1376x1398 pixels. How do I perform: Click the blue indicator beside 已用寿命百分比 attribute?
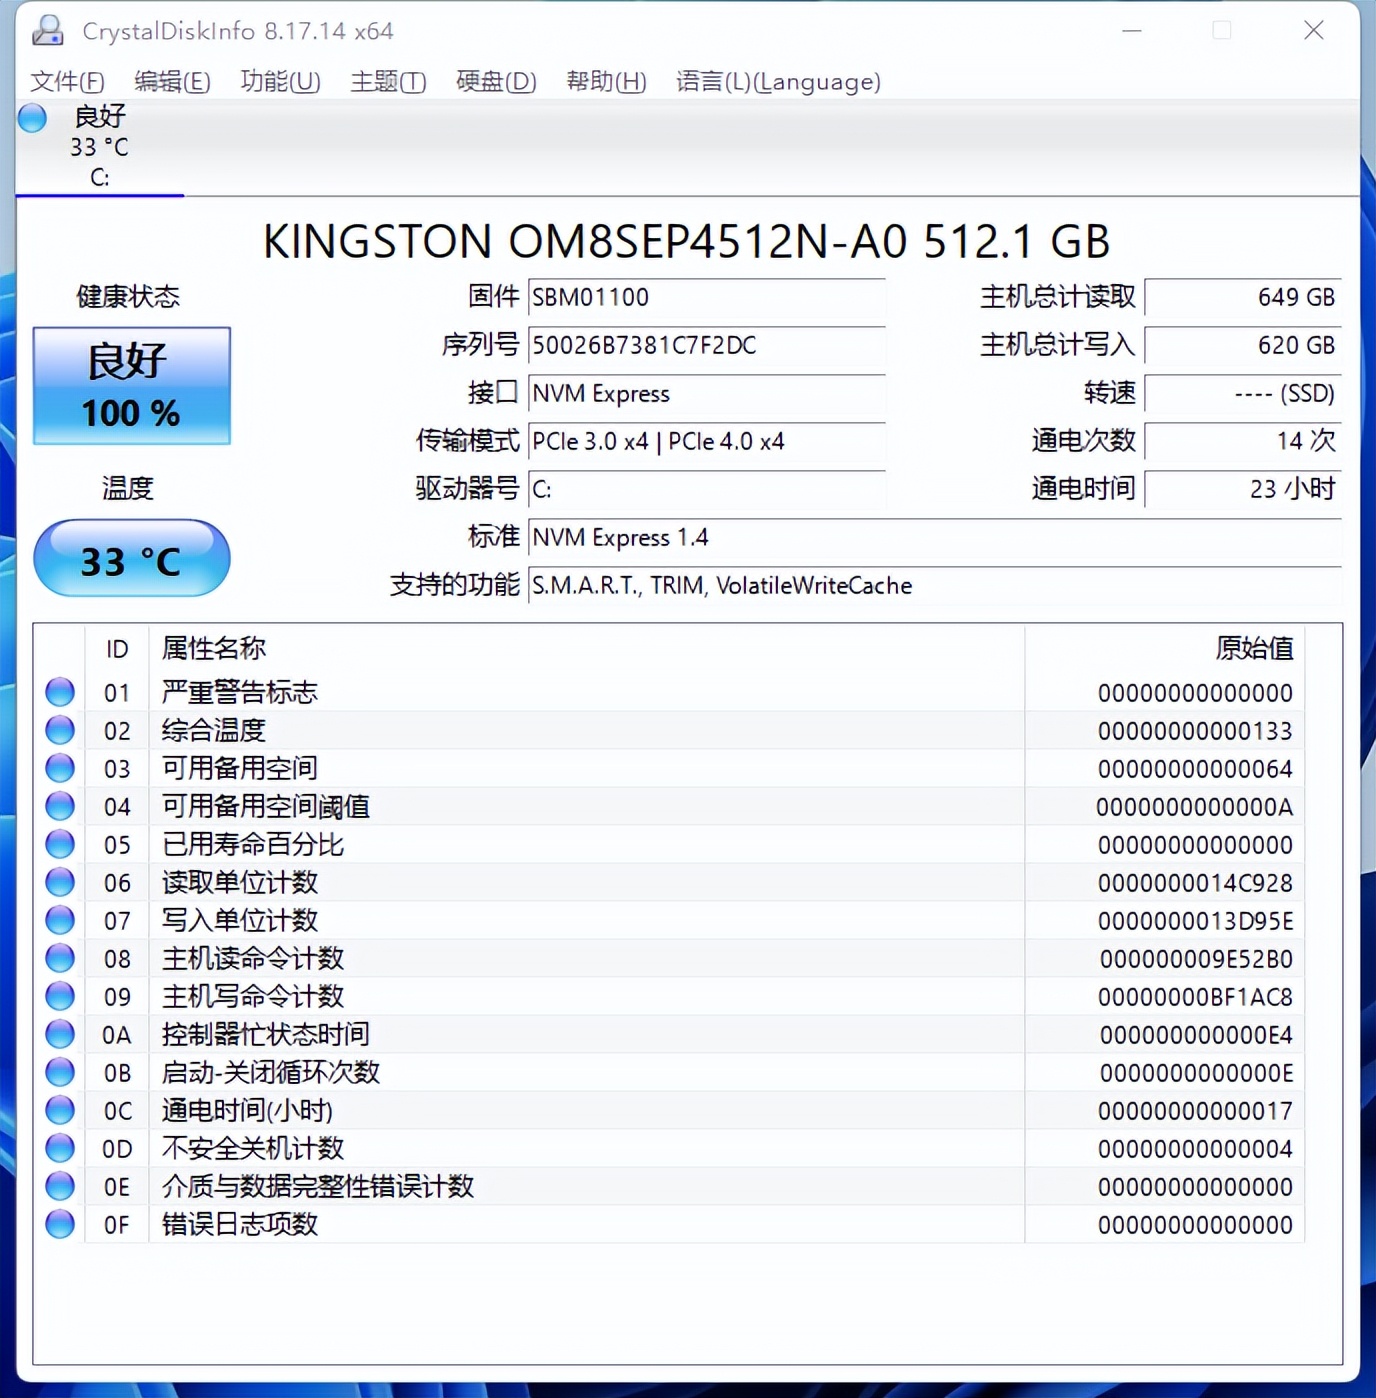coord(59,844)
